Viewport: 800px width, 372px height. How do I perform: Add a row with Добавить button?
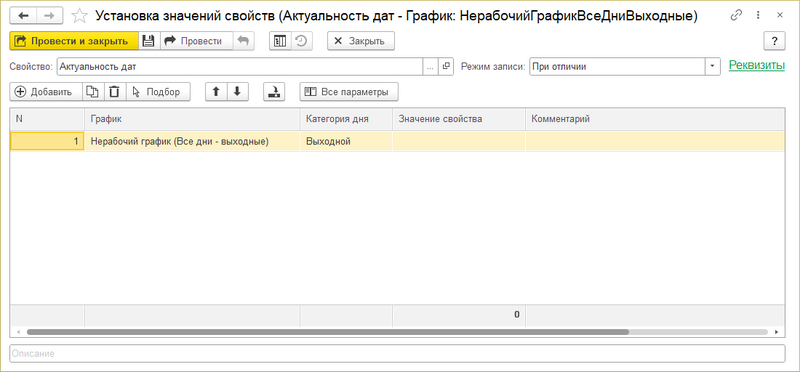point(46,92)
